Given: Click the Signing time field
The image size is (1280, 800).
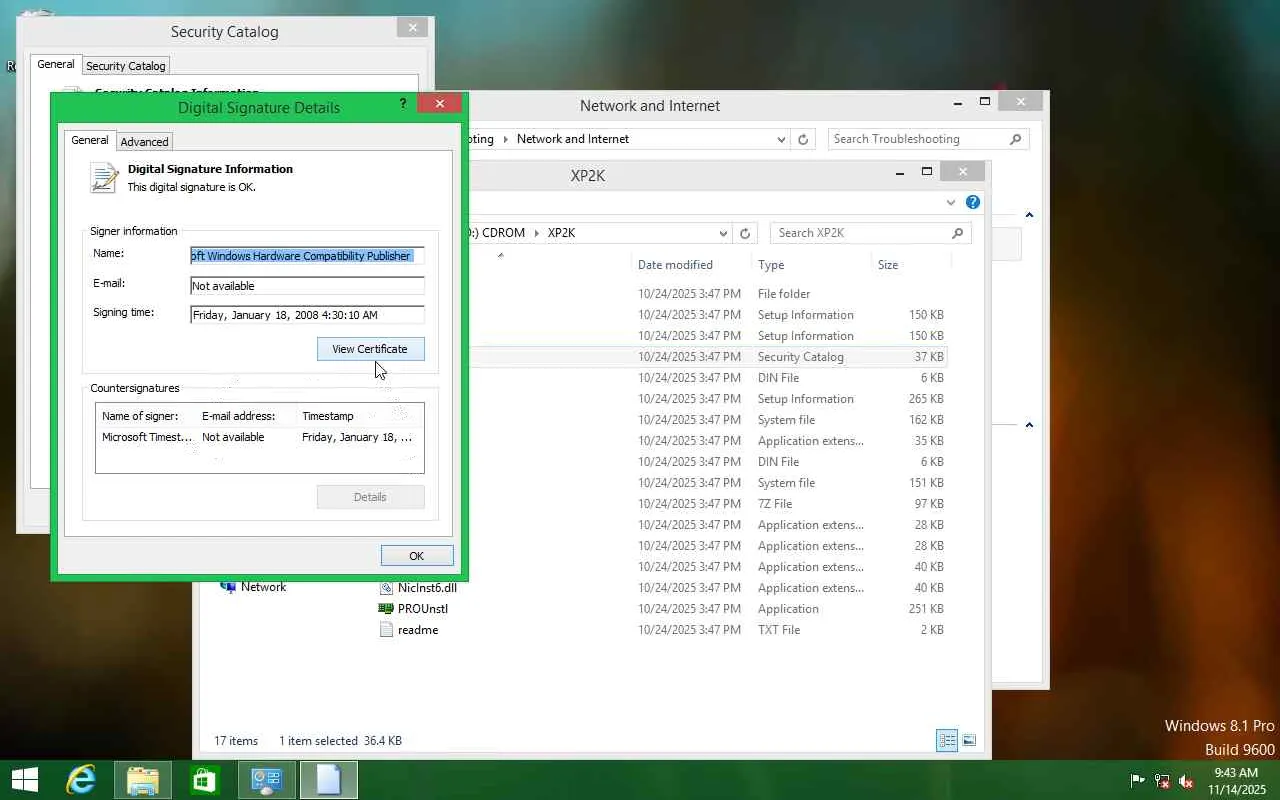Looking at the screenshot, I should tap(307, 315).
